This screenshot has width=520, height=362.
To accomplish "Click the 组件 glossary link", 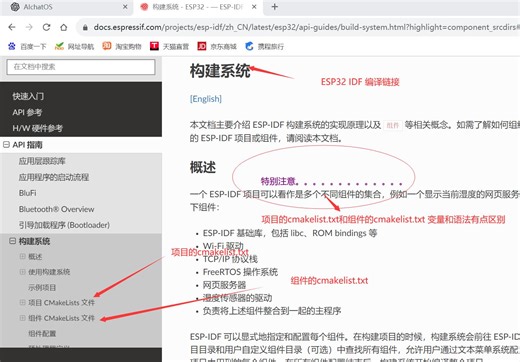I will click(x=393, y=125).
